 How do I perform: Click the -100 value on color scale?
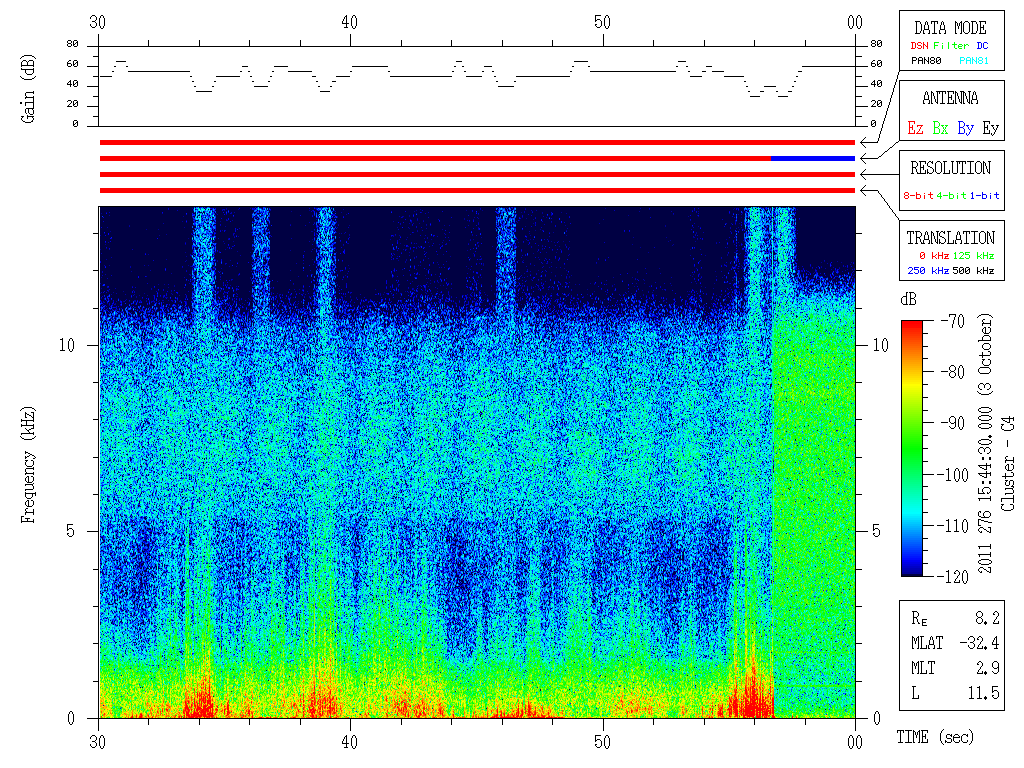click(x=955, y=475)
